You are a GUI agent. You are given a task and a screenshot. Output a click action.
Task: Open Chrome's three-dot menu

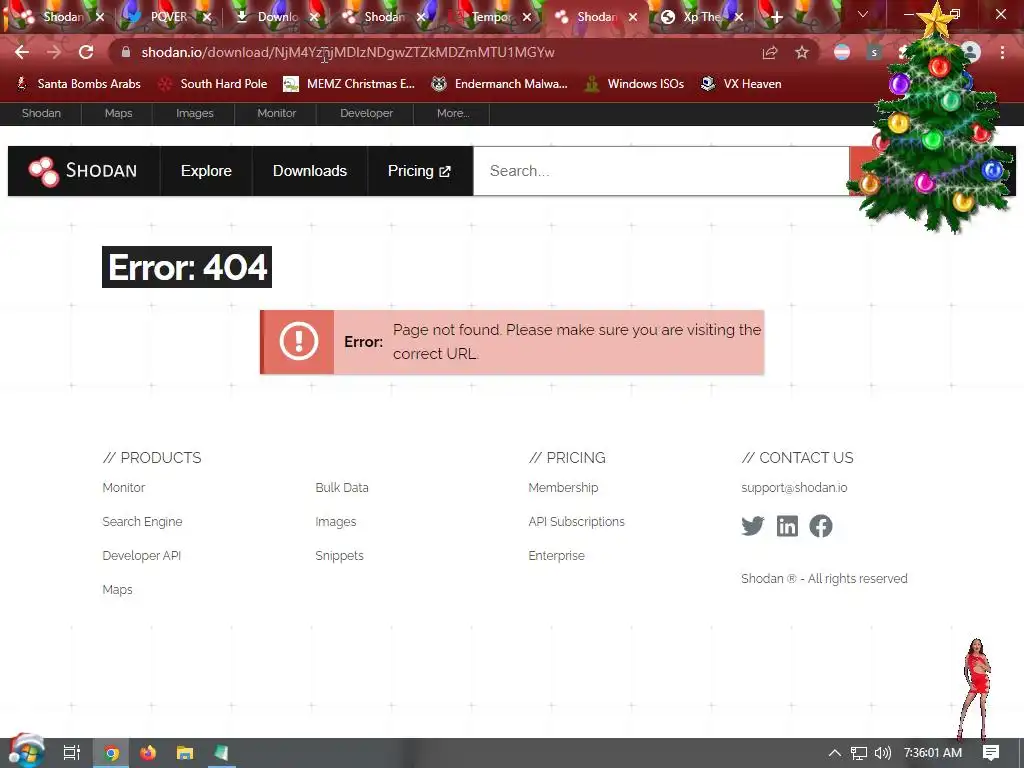(x=1002, y=52)
